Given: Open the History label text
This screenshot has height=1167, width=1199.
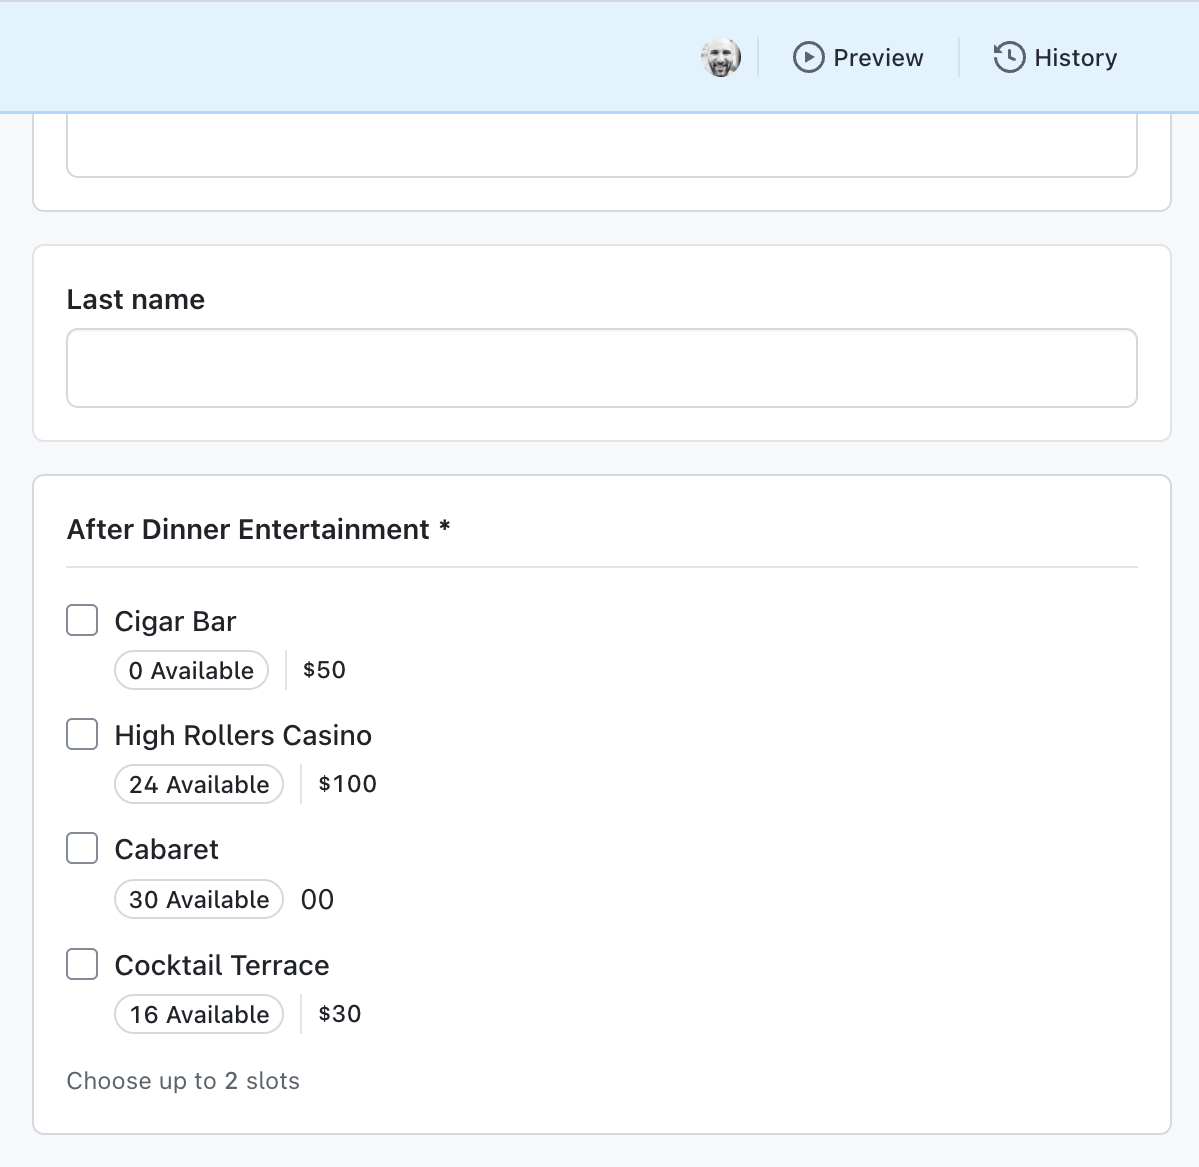Looking at the screenshot, I should [x=1076, y=58].
